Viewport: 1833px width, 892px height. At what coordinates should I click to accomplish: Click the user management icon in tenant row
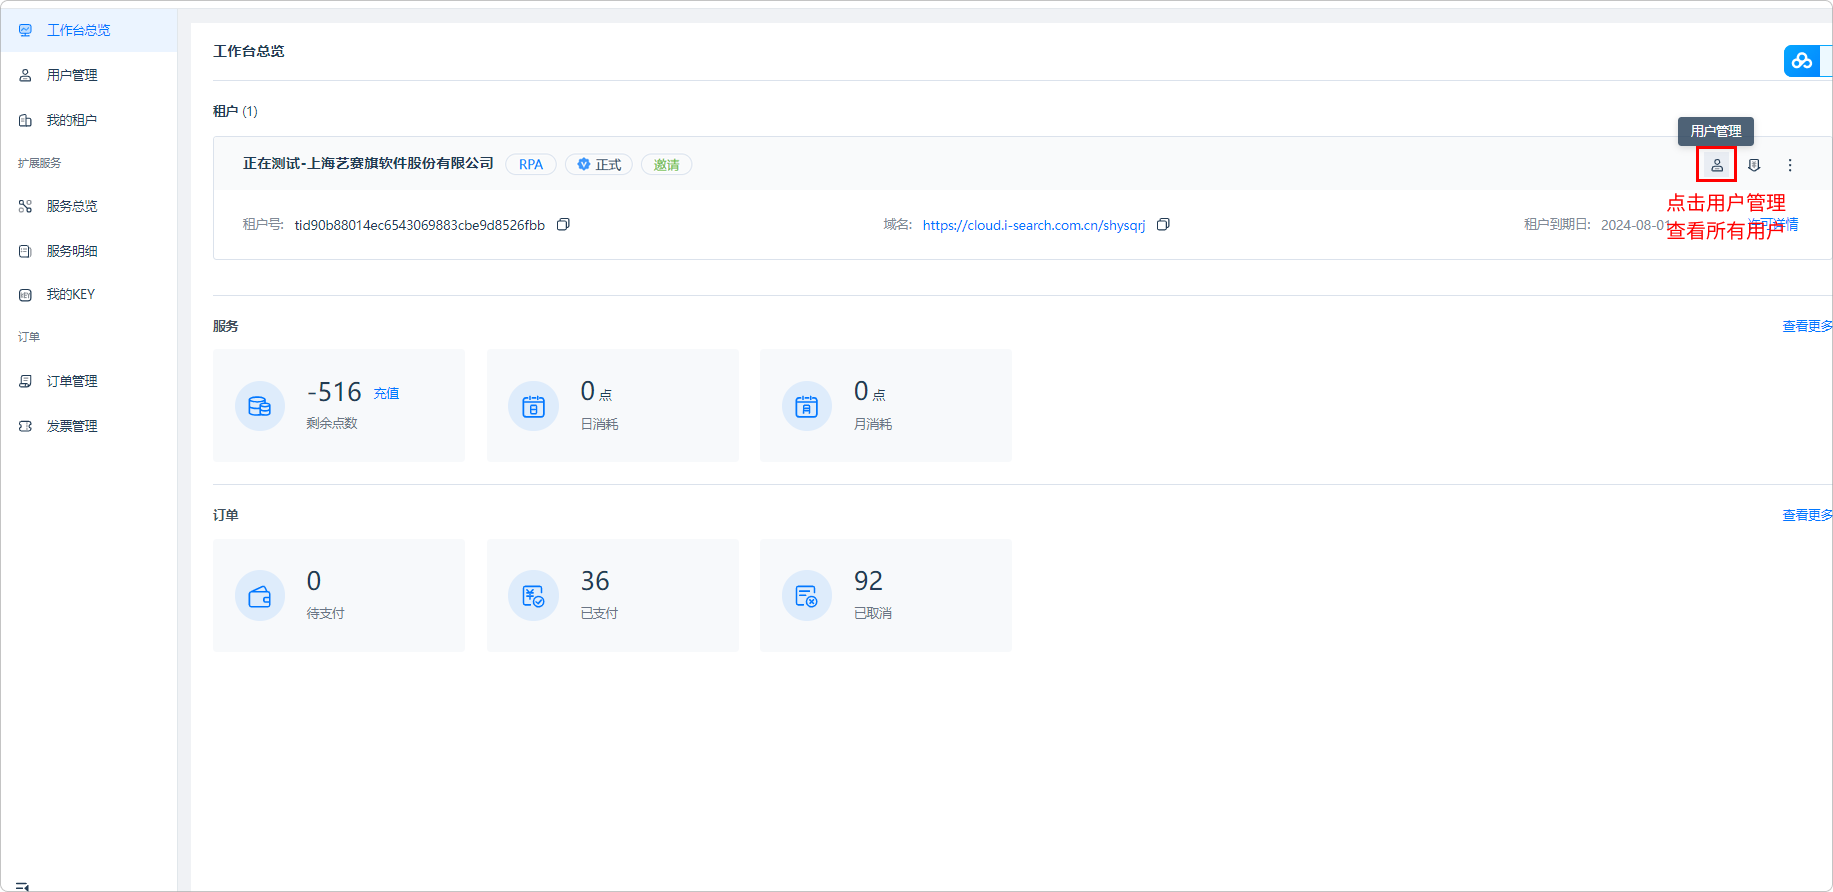pyautogui.click(x=1716, y=165)
